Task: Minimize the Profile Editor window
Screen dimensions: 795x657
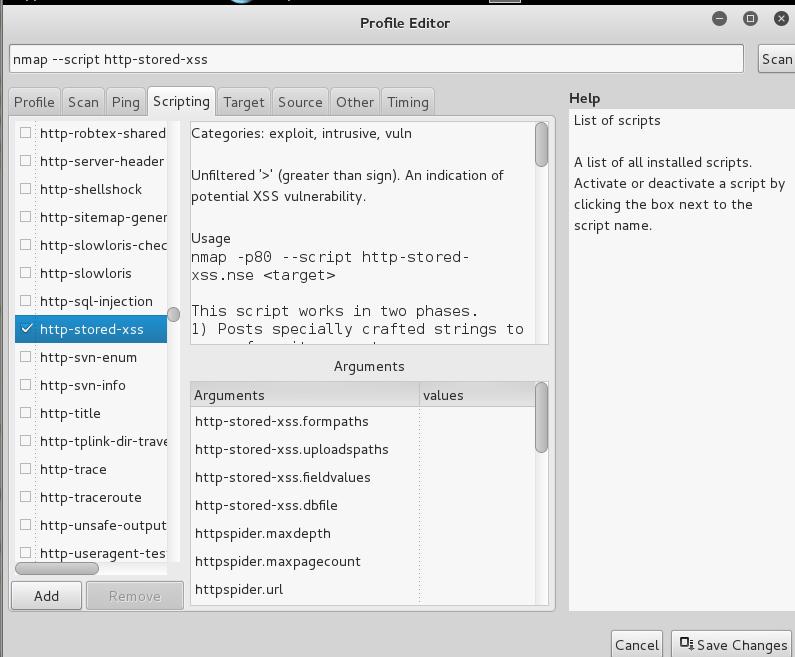Action: point(719,19)
